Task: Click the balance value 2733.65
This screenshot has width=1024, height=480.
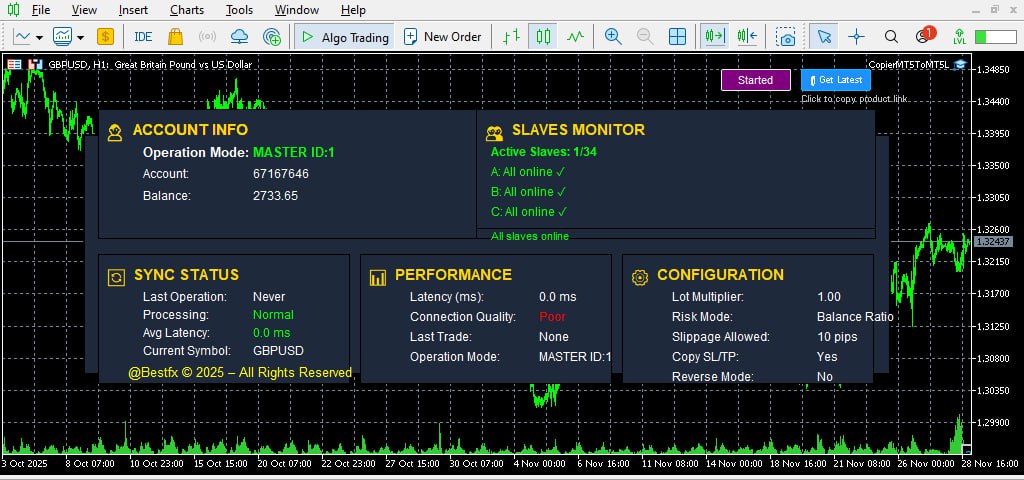Action: (x=276, y=195)
